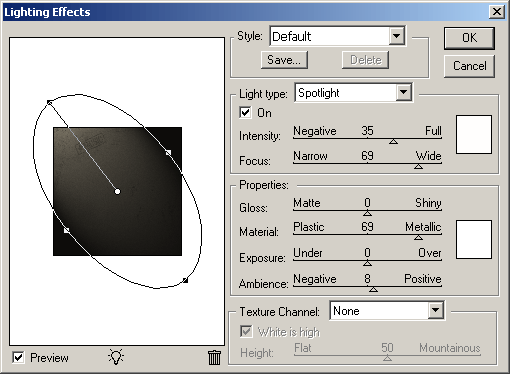This screenshot has height=374, width=510.
Task: Click the light direction handle at line end
Action: click(x=49, y=102)
